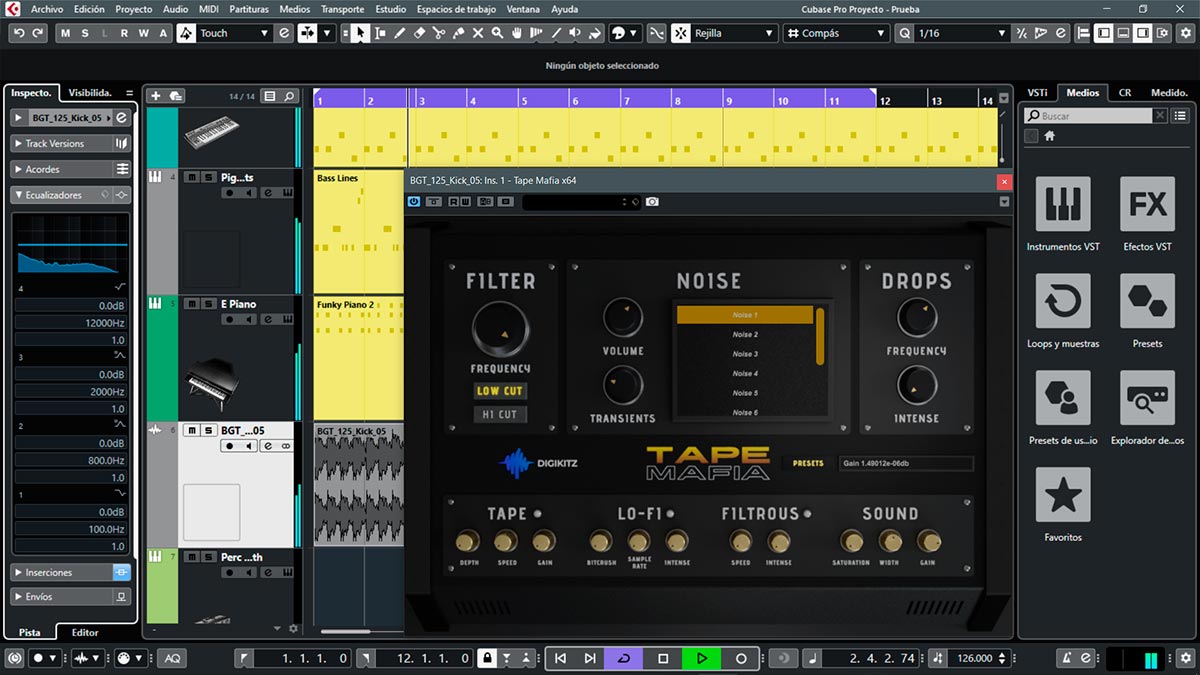The height and width of the screenshot is (675, 1200).
Task: Open the Proyecto menu
Action: (134, 9)
